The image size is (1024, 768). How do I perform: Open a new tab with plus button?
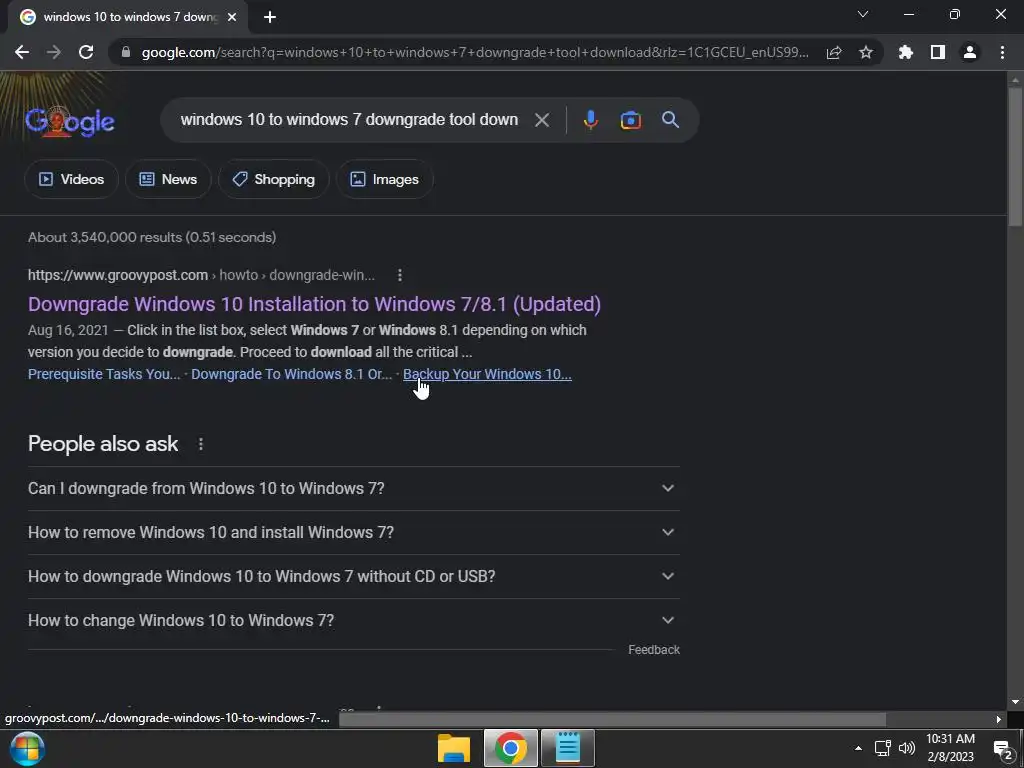click(270, 17)
